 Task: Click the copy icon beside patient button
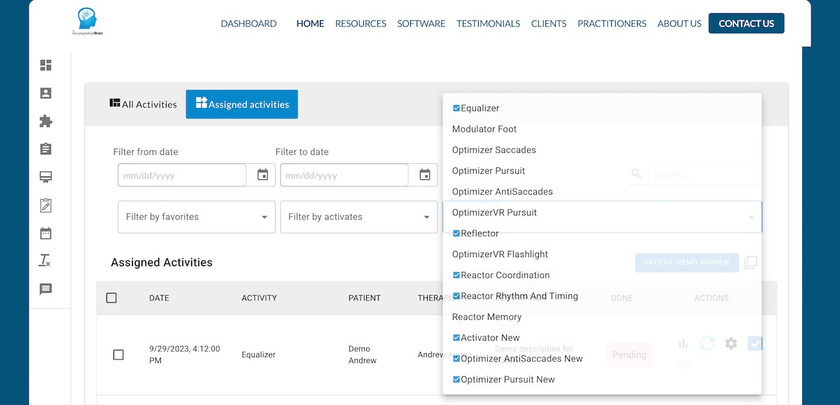(x=751, y=262)
